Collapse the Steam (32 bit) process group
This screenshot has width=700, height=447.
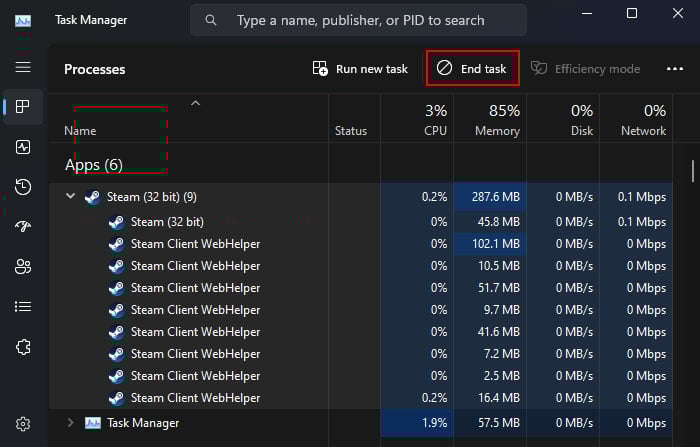pos(70,197)
